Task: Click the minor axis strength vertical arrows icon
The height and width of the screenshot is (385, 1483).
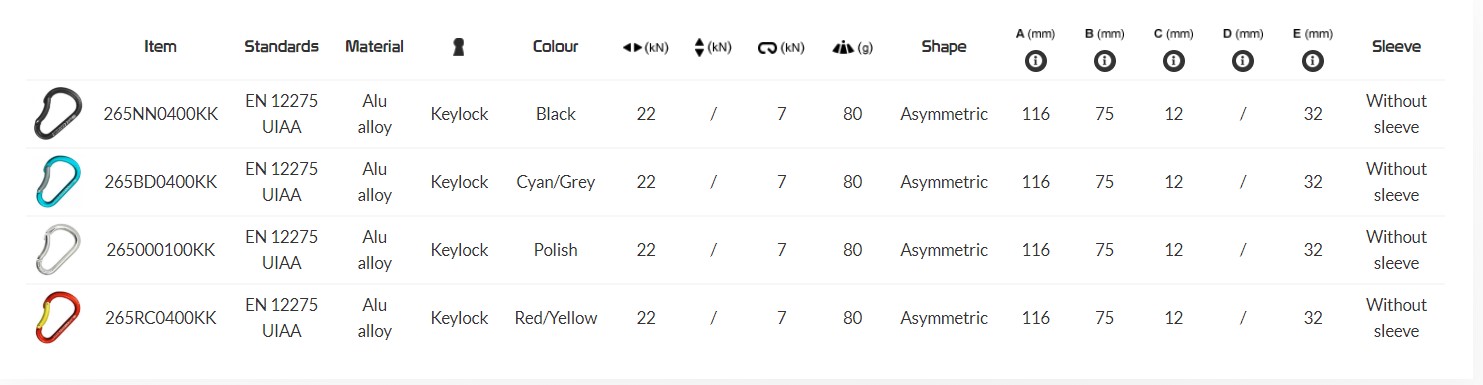Action: [x=700, y=47]
